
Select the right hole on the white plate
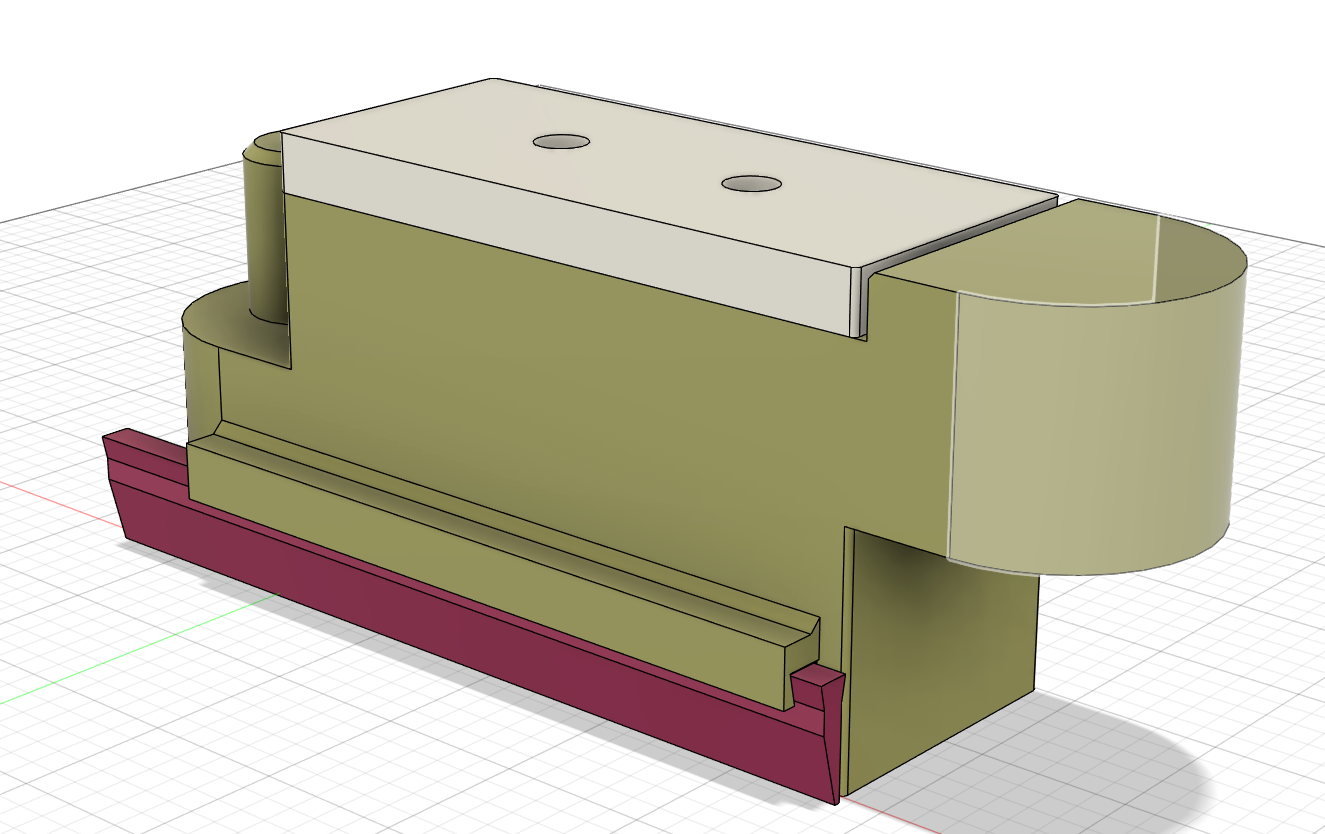751,184
